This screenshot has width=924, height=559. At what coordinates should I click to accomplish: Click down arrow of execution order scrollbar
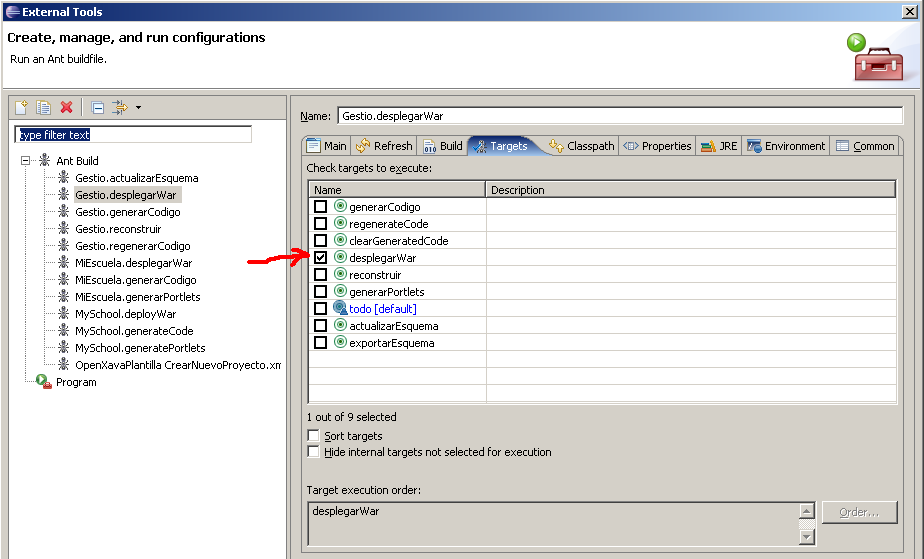coord(807,537)
